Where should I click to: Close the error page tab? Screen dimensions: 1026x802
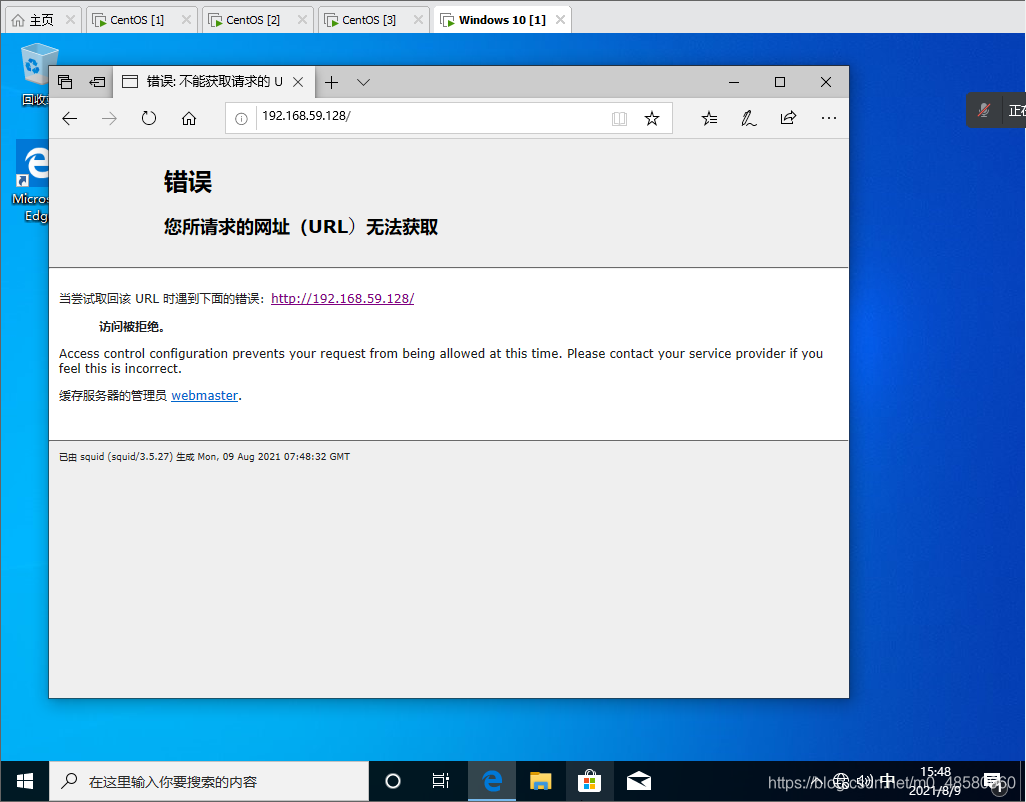pos(298,82)
